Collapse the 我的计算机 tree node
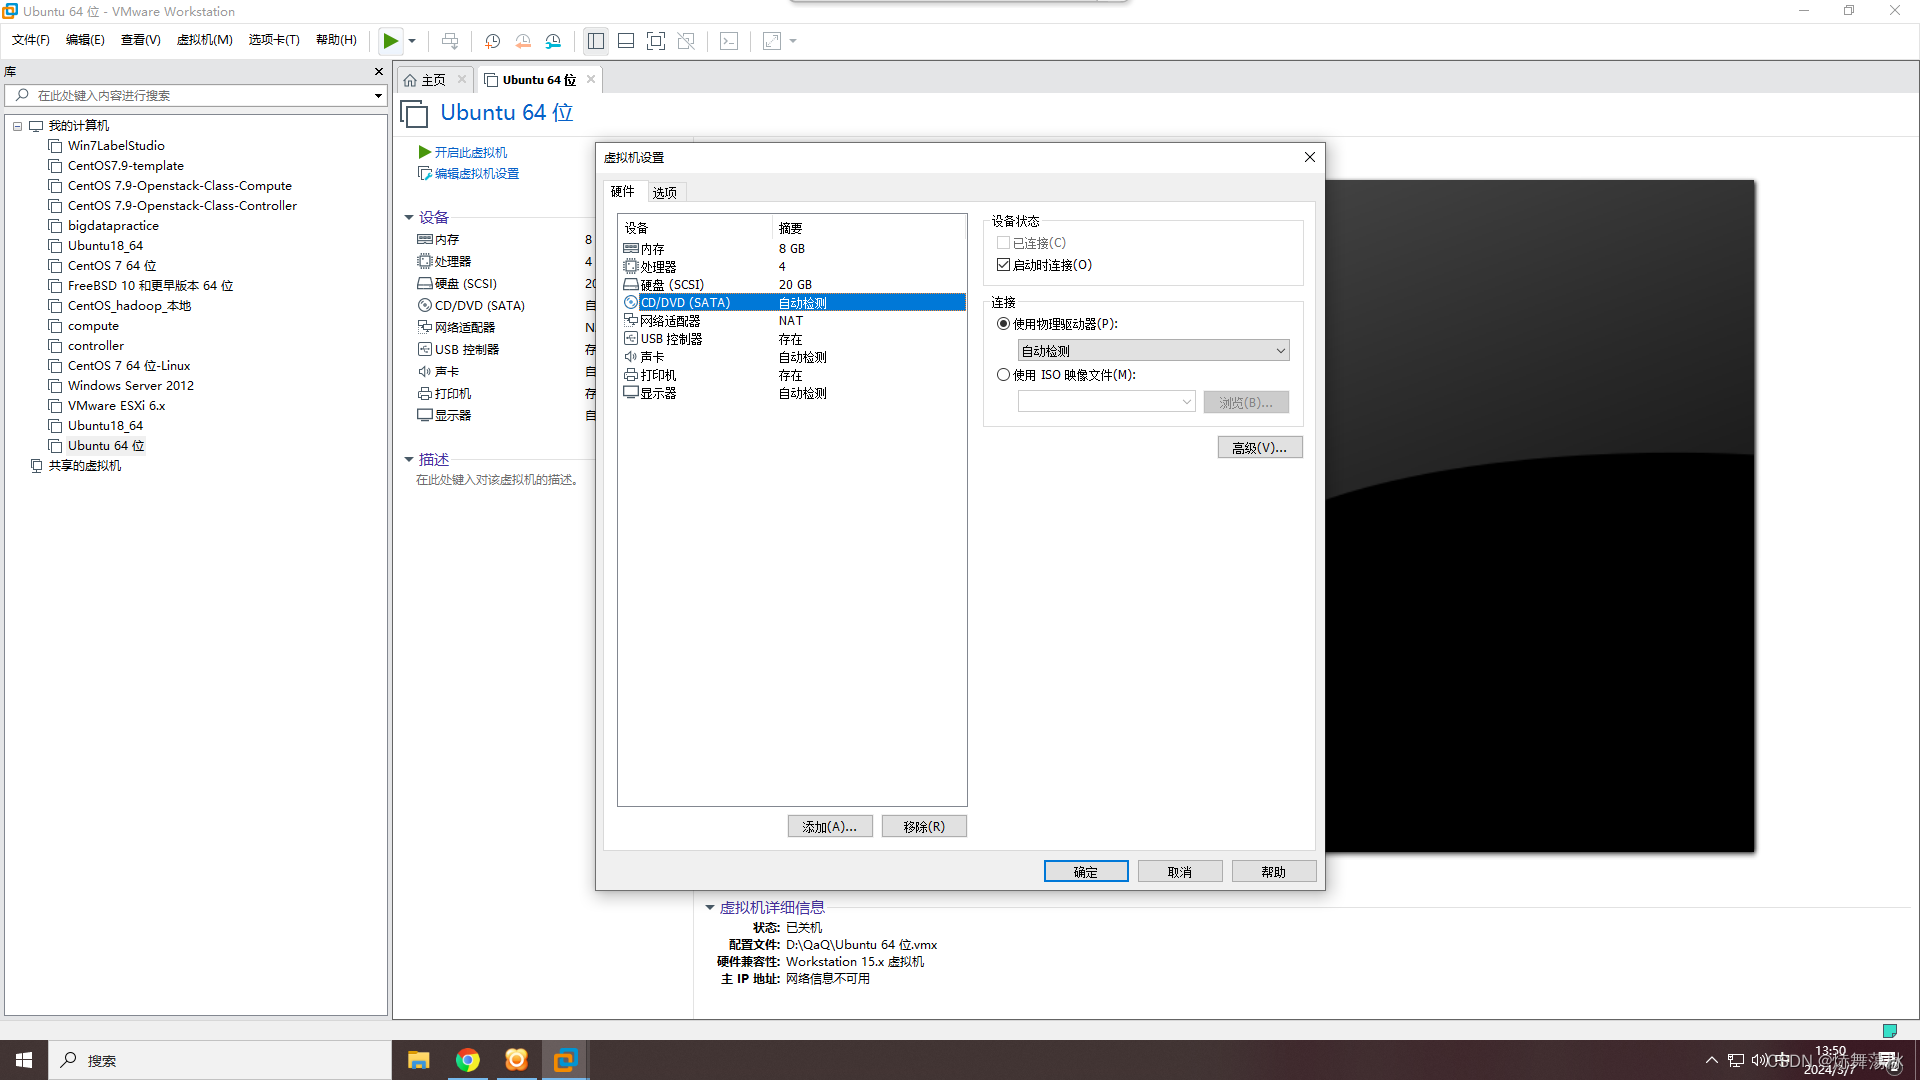Image resolution: width=1920 pixels, height=1080 pixels. [x=18, y=126]
